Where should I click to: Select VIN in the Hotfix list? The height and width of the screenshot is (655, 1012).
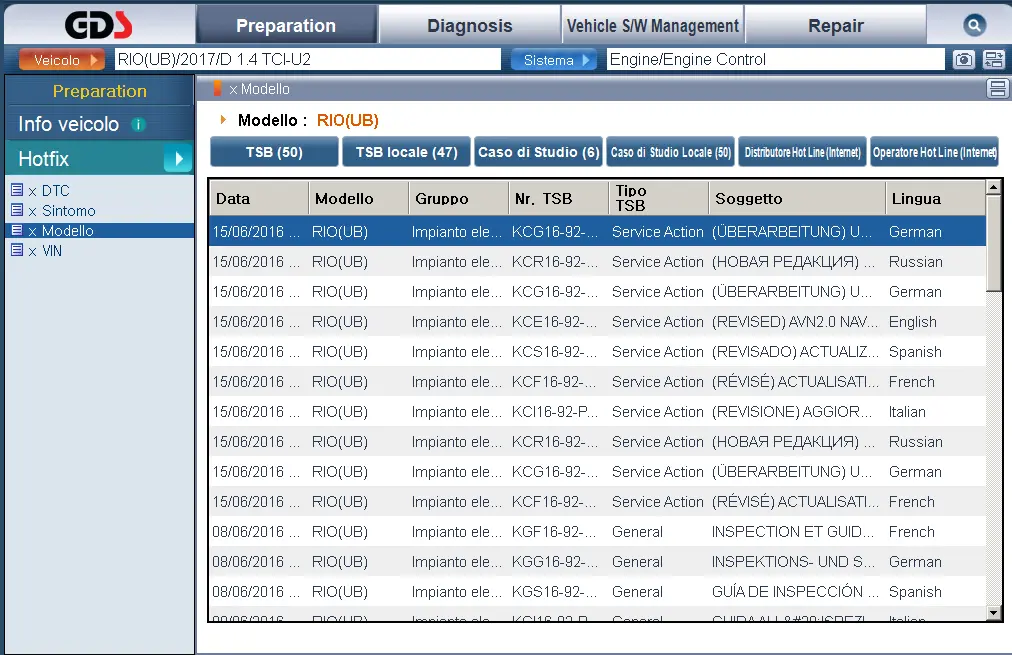click(x=52, y=250)
